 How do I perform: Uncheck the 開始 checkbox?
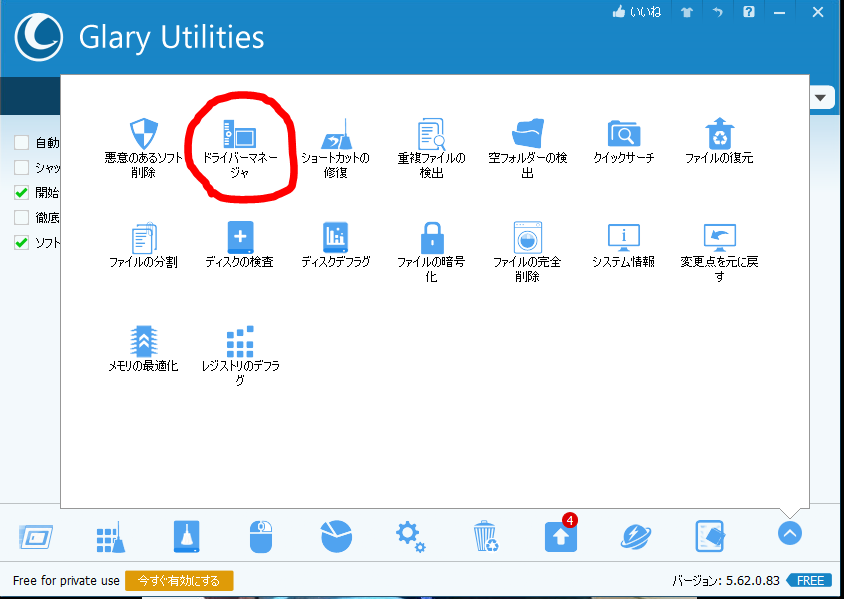[22, 193]
